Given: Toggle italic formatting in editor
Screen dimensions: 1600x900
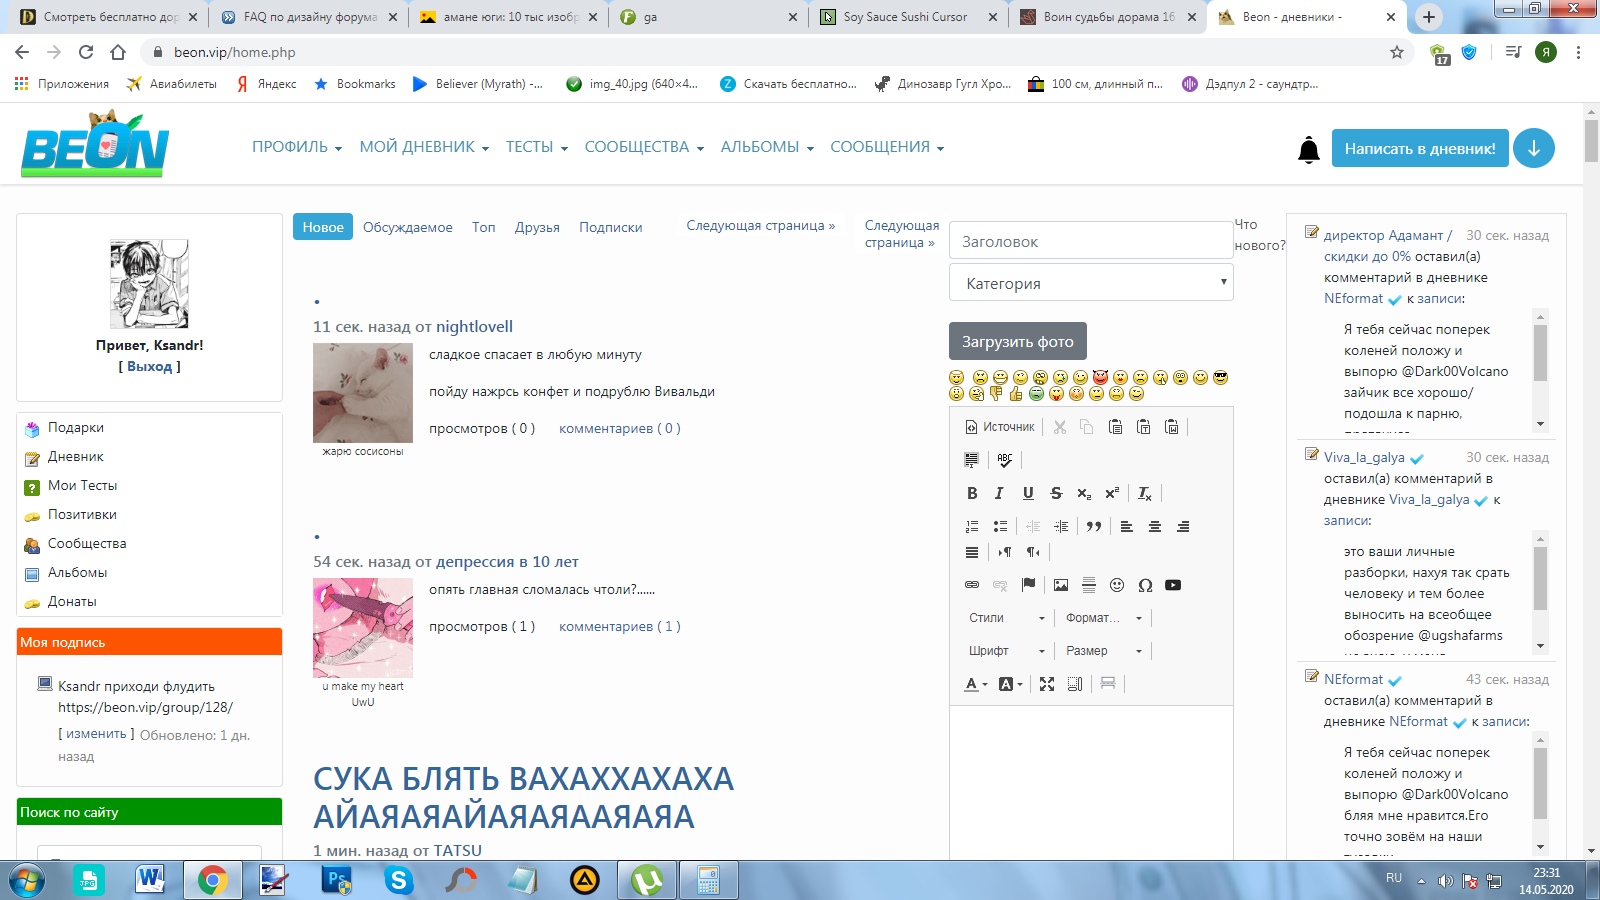Looking at the screenshot, I should tap(999, 493).
